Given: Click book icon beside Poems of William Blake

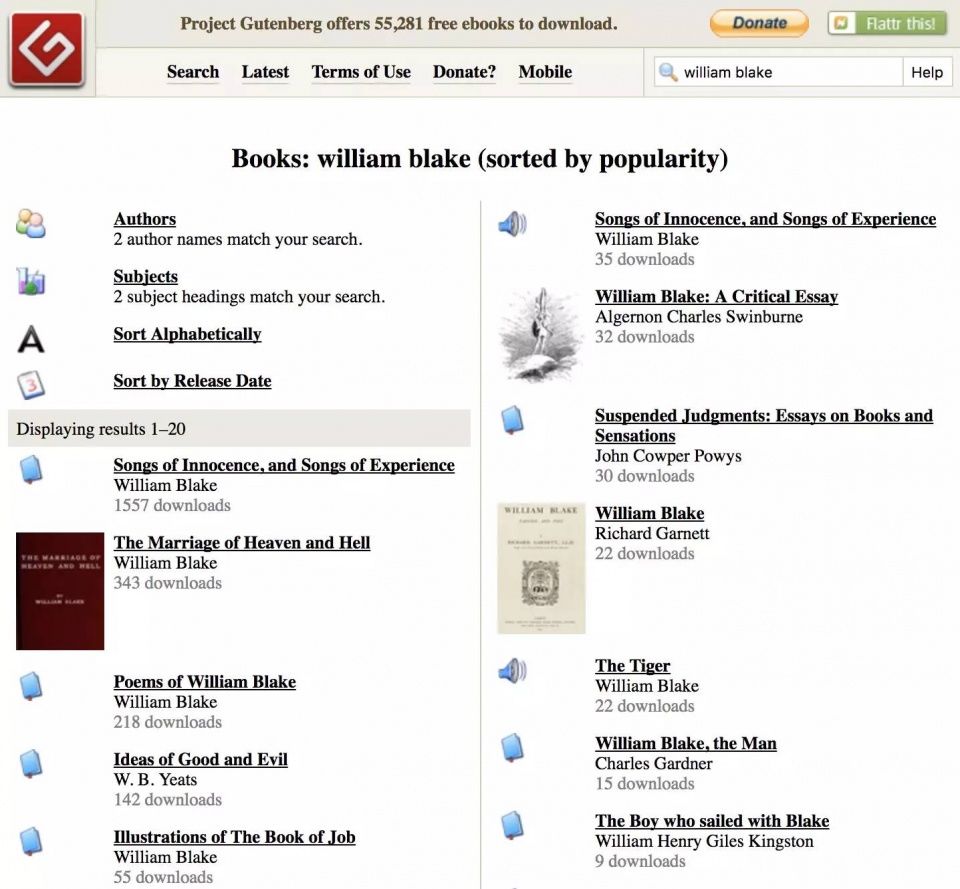Looking at the screenshot, I should pos(31,686).
